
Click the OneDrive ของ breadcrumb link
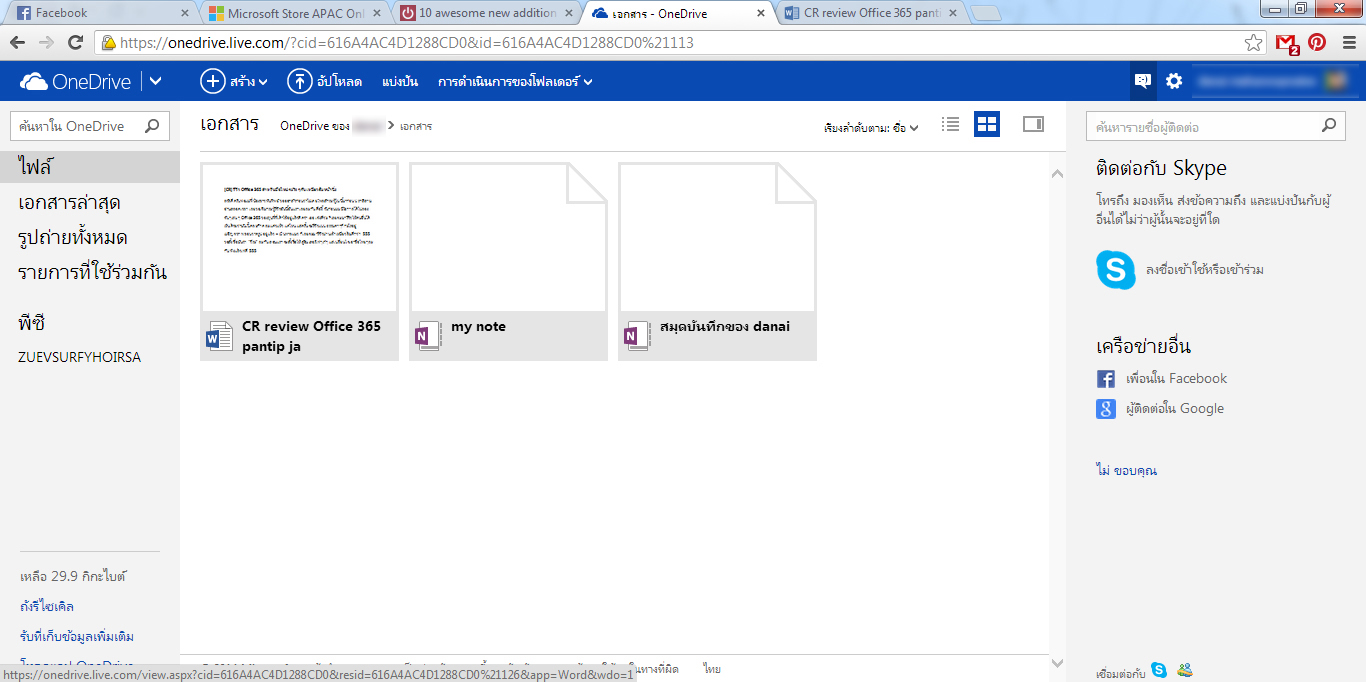(x=331, y=126)
